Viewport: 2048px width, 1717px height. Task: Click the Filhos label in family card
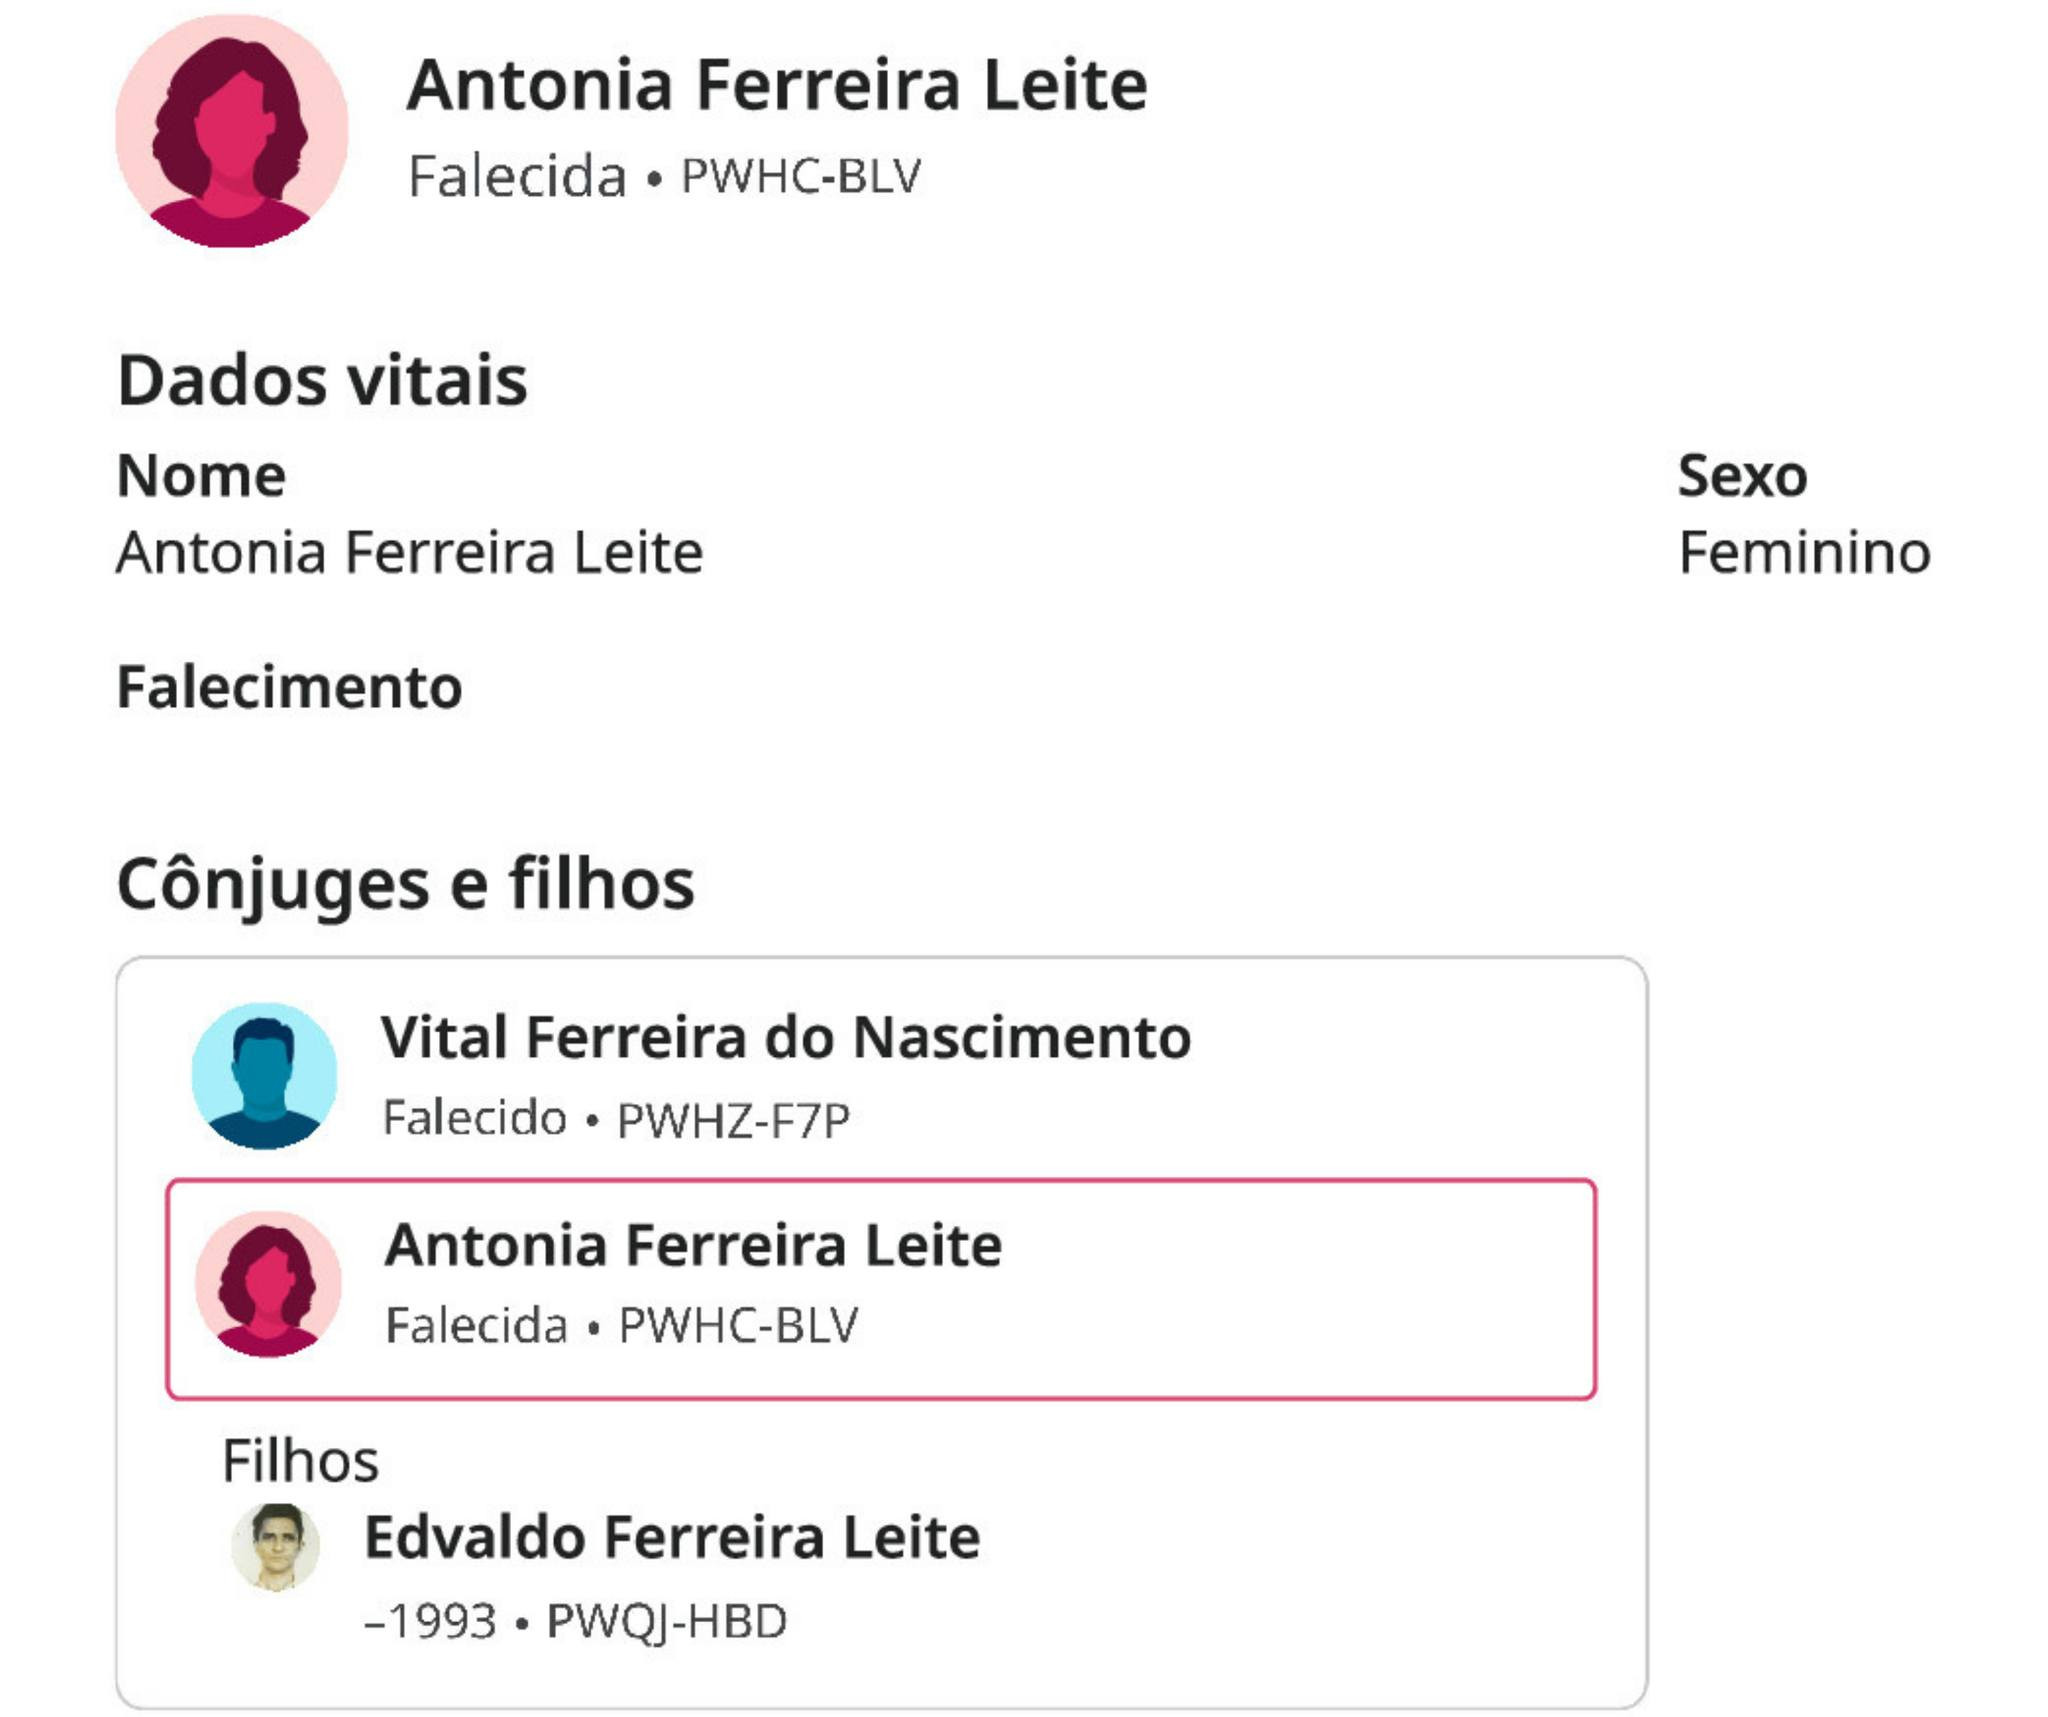pyautogui.click(x=300, y=1461)
